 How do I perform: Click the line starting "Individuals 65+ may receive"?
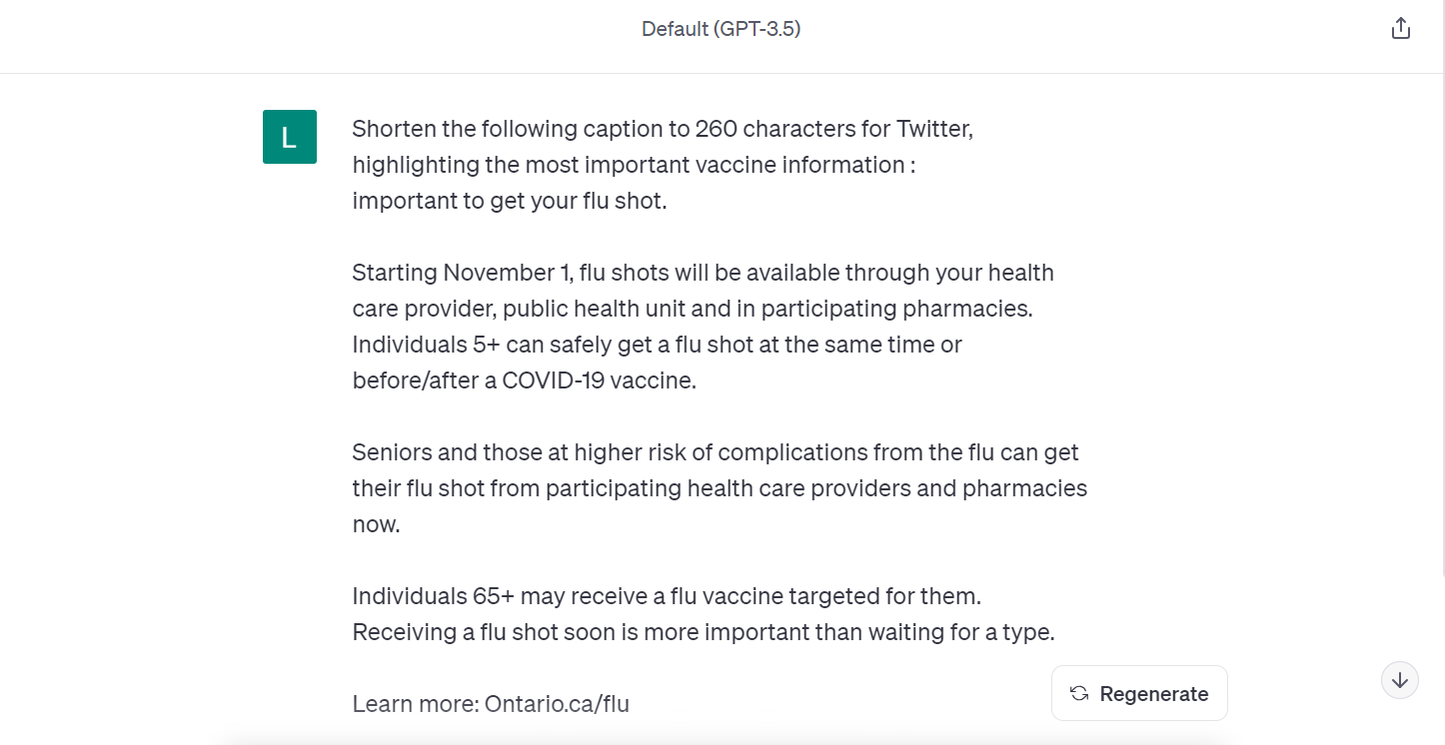pos(667,597)
